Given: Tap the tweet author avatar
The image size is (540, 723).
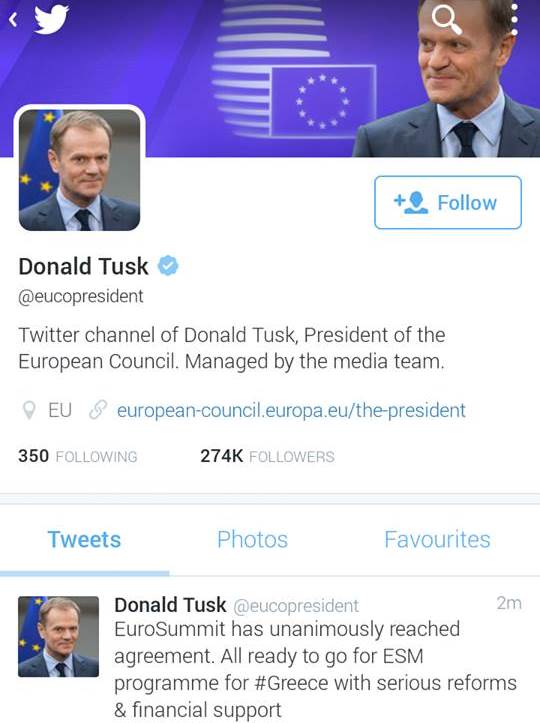Looking at the screenshot, I should [x=58, y=636].
